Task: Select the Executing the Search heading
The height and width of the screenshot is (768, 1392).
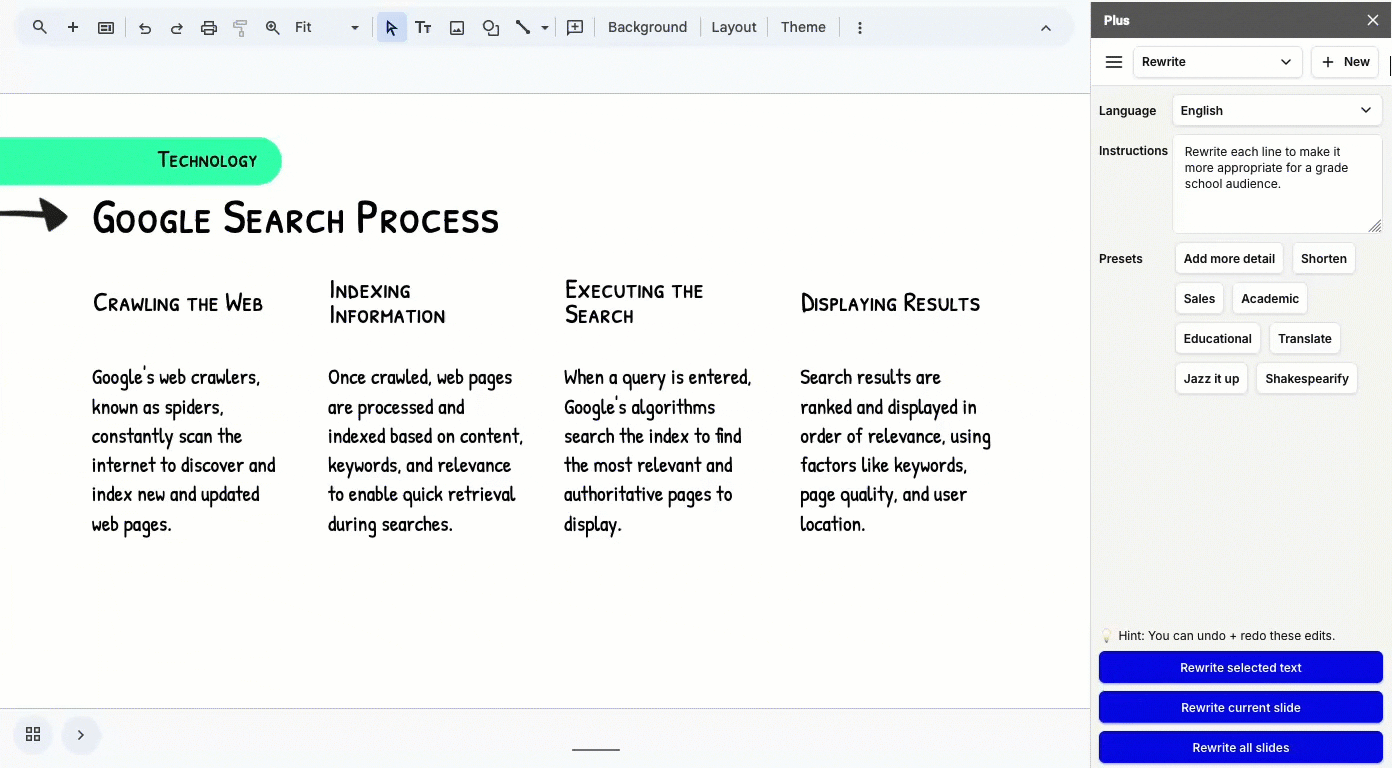Action: tap(634, 303)
